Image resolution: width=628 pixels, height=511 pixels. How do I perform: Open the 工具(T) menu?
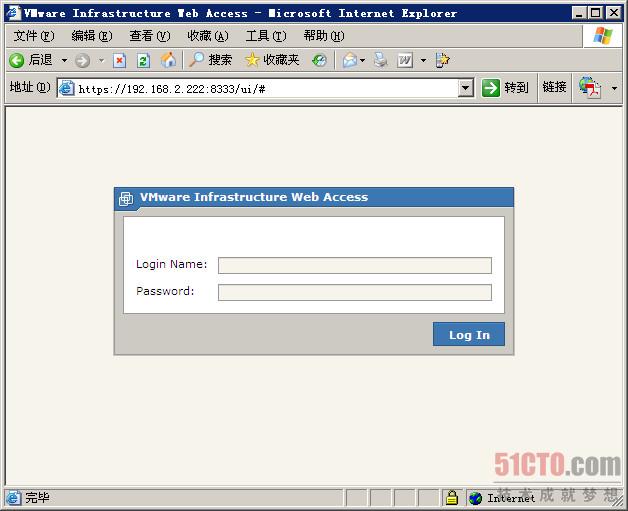click(x=266, y=36)
